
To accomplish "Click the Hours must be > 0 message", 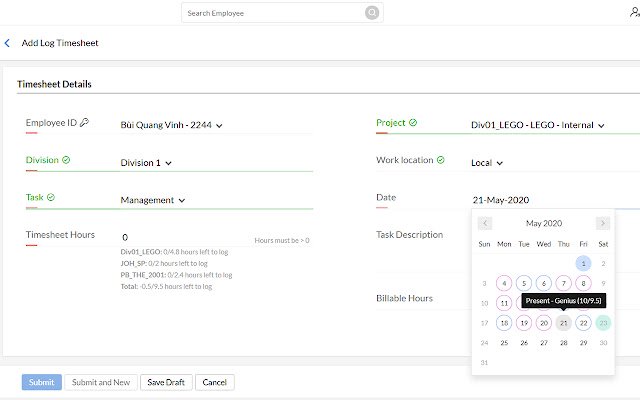I will [x=282, y=240].
